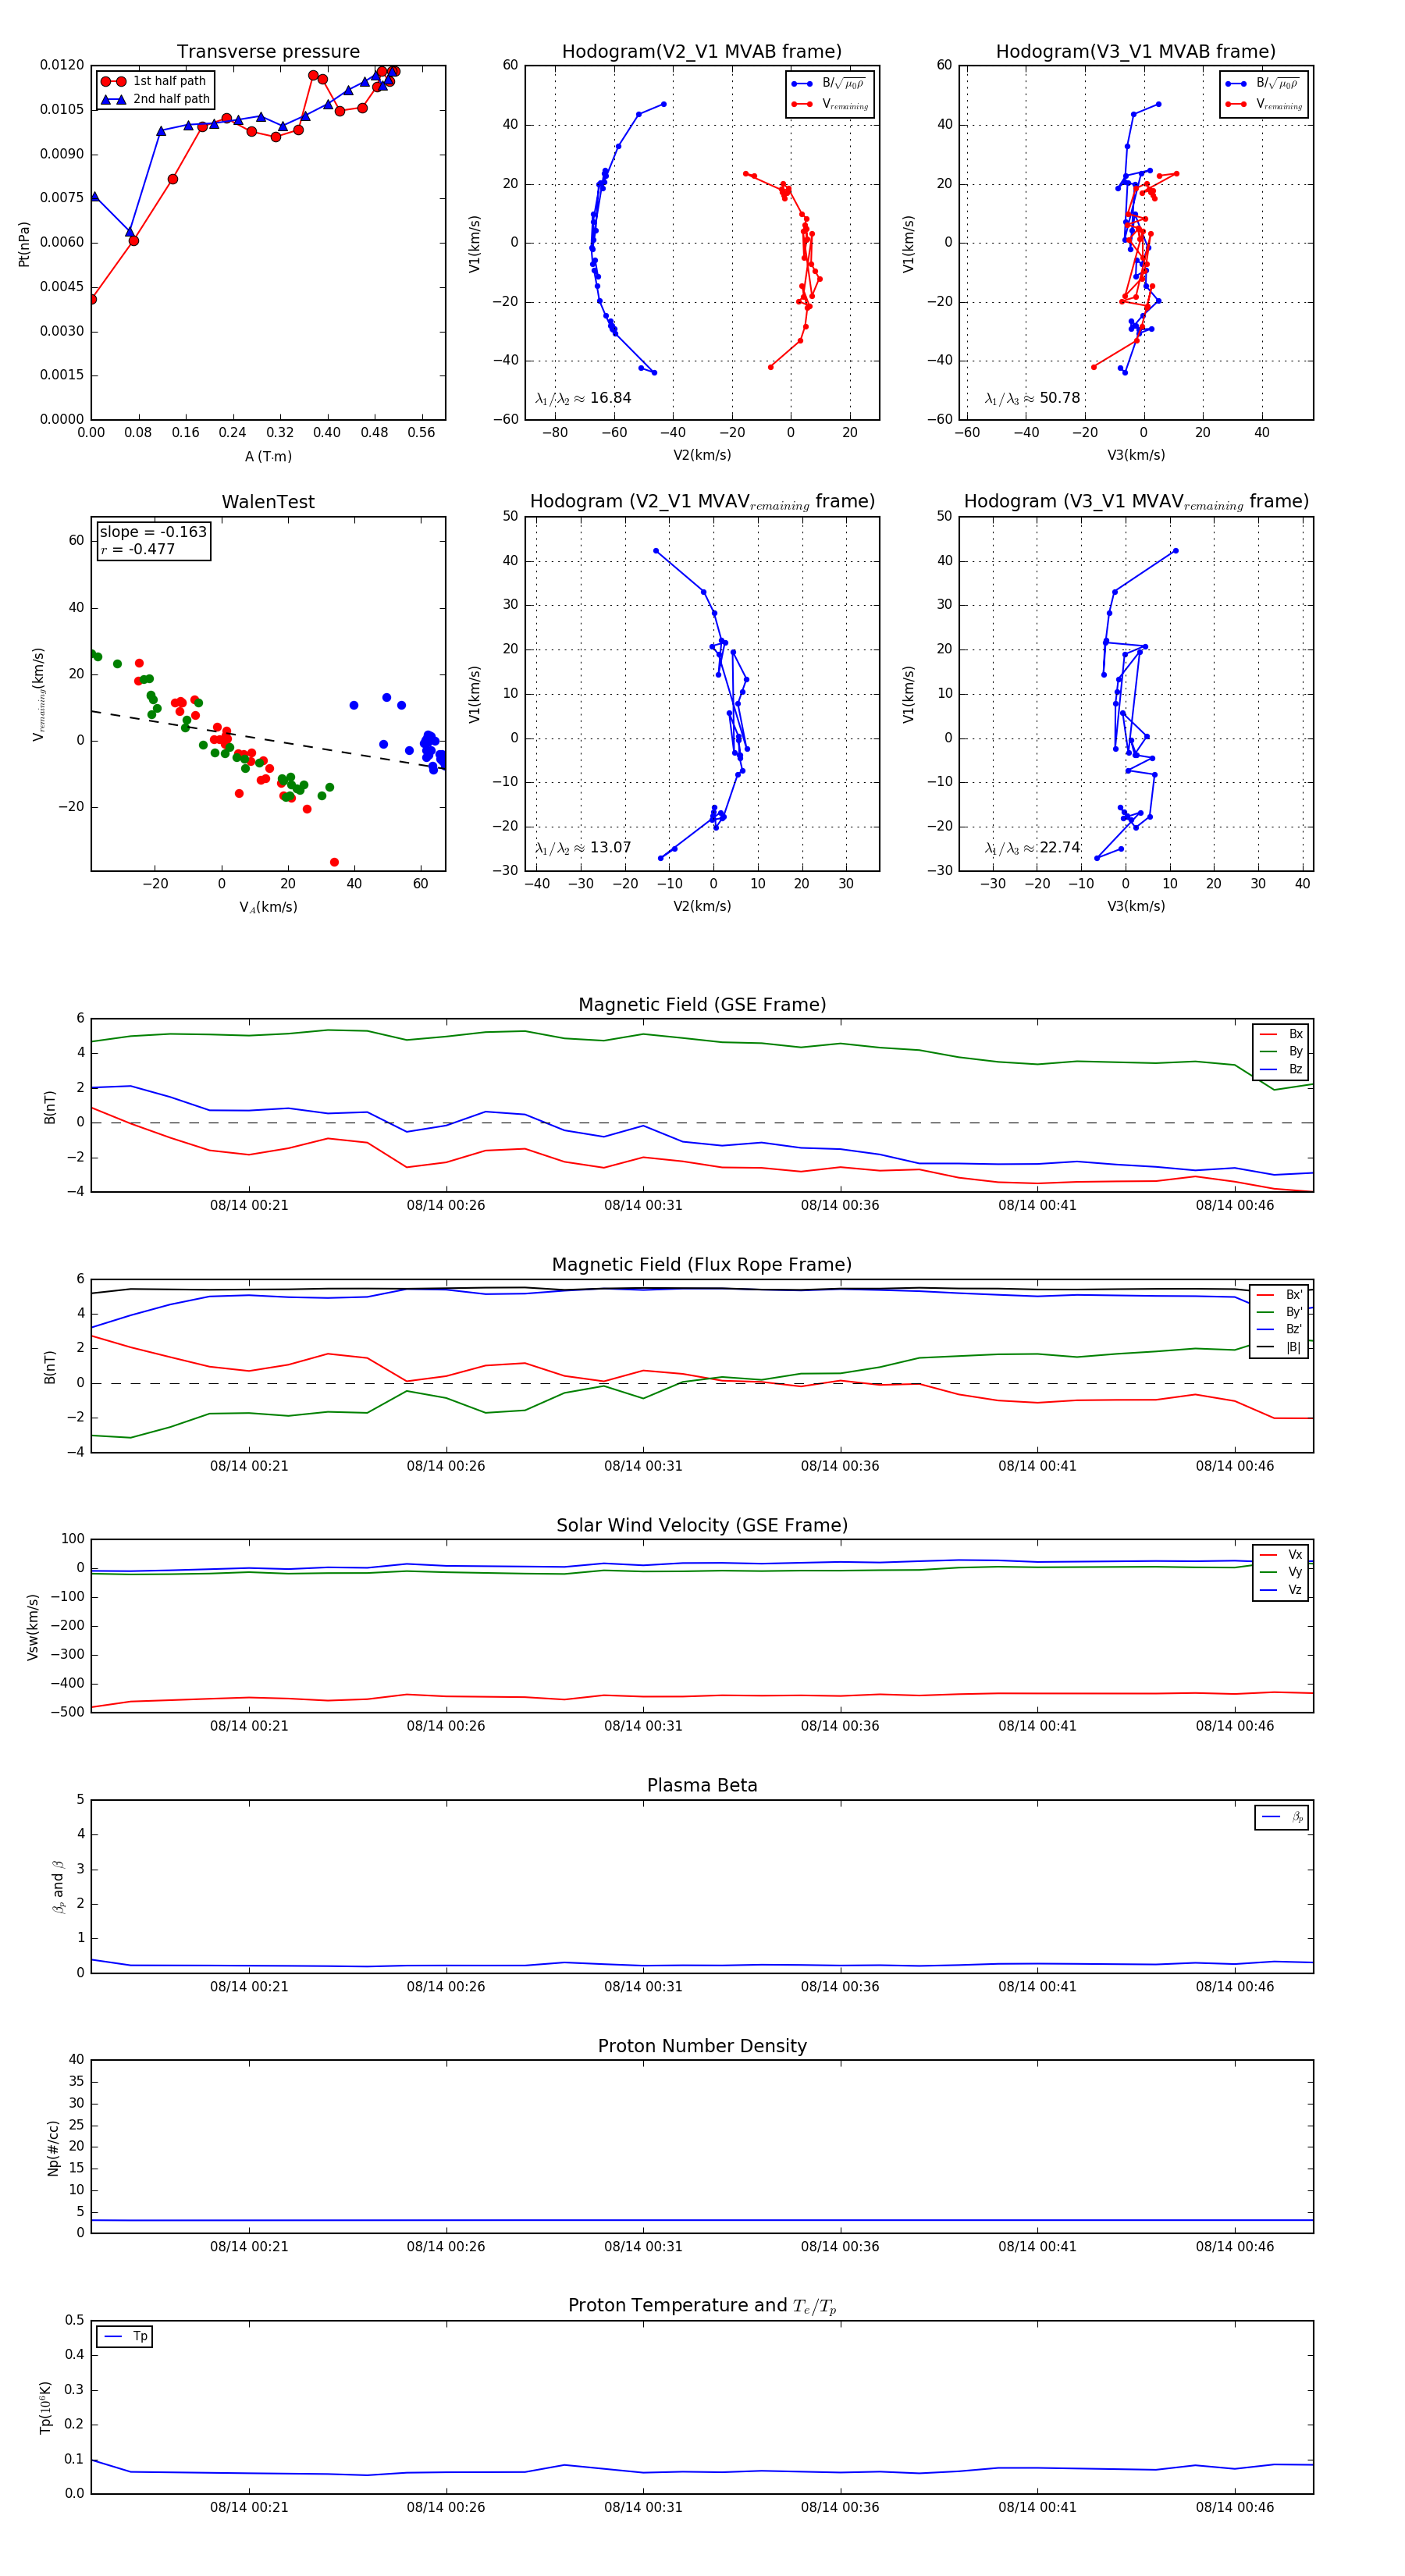The width and height of the screenshot is (1405, 2576).
Task: Click the "WalenTest" plot title
Action: click(x=268, y=502)
